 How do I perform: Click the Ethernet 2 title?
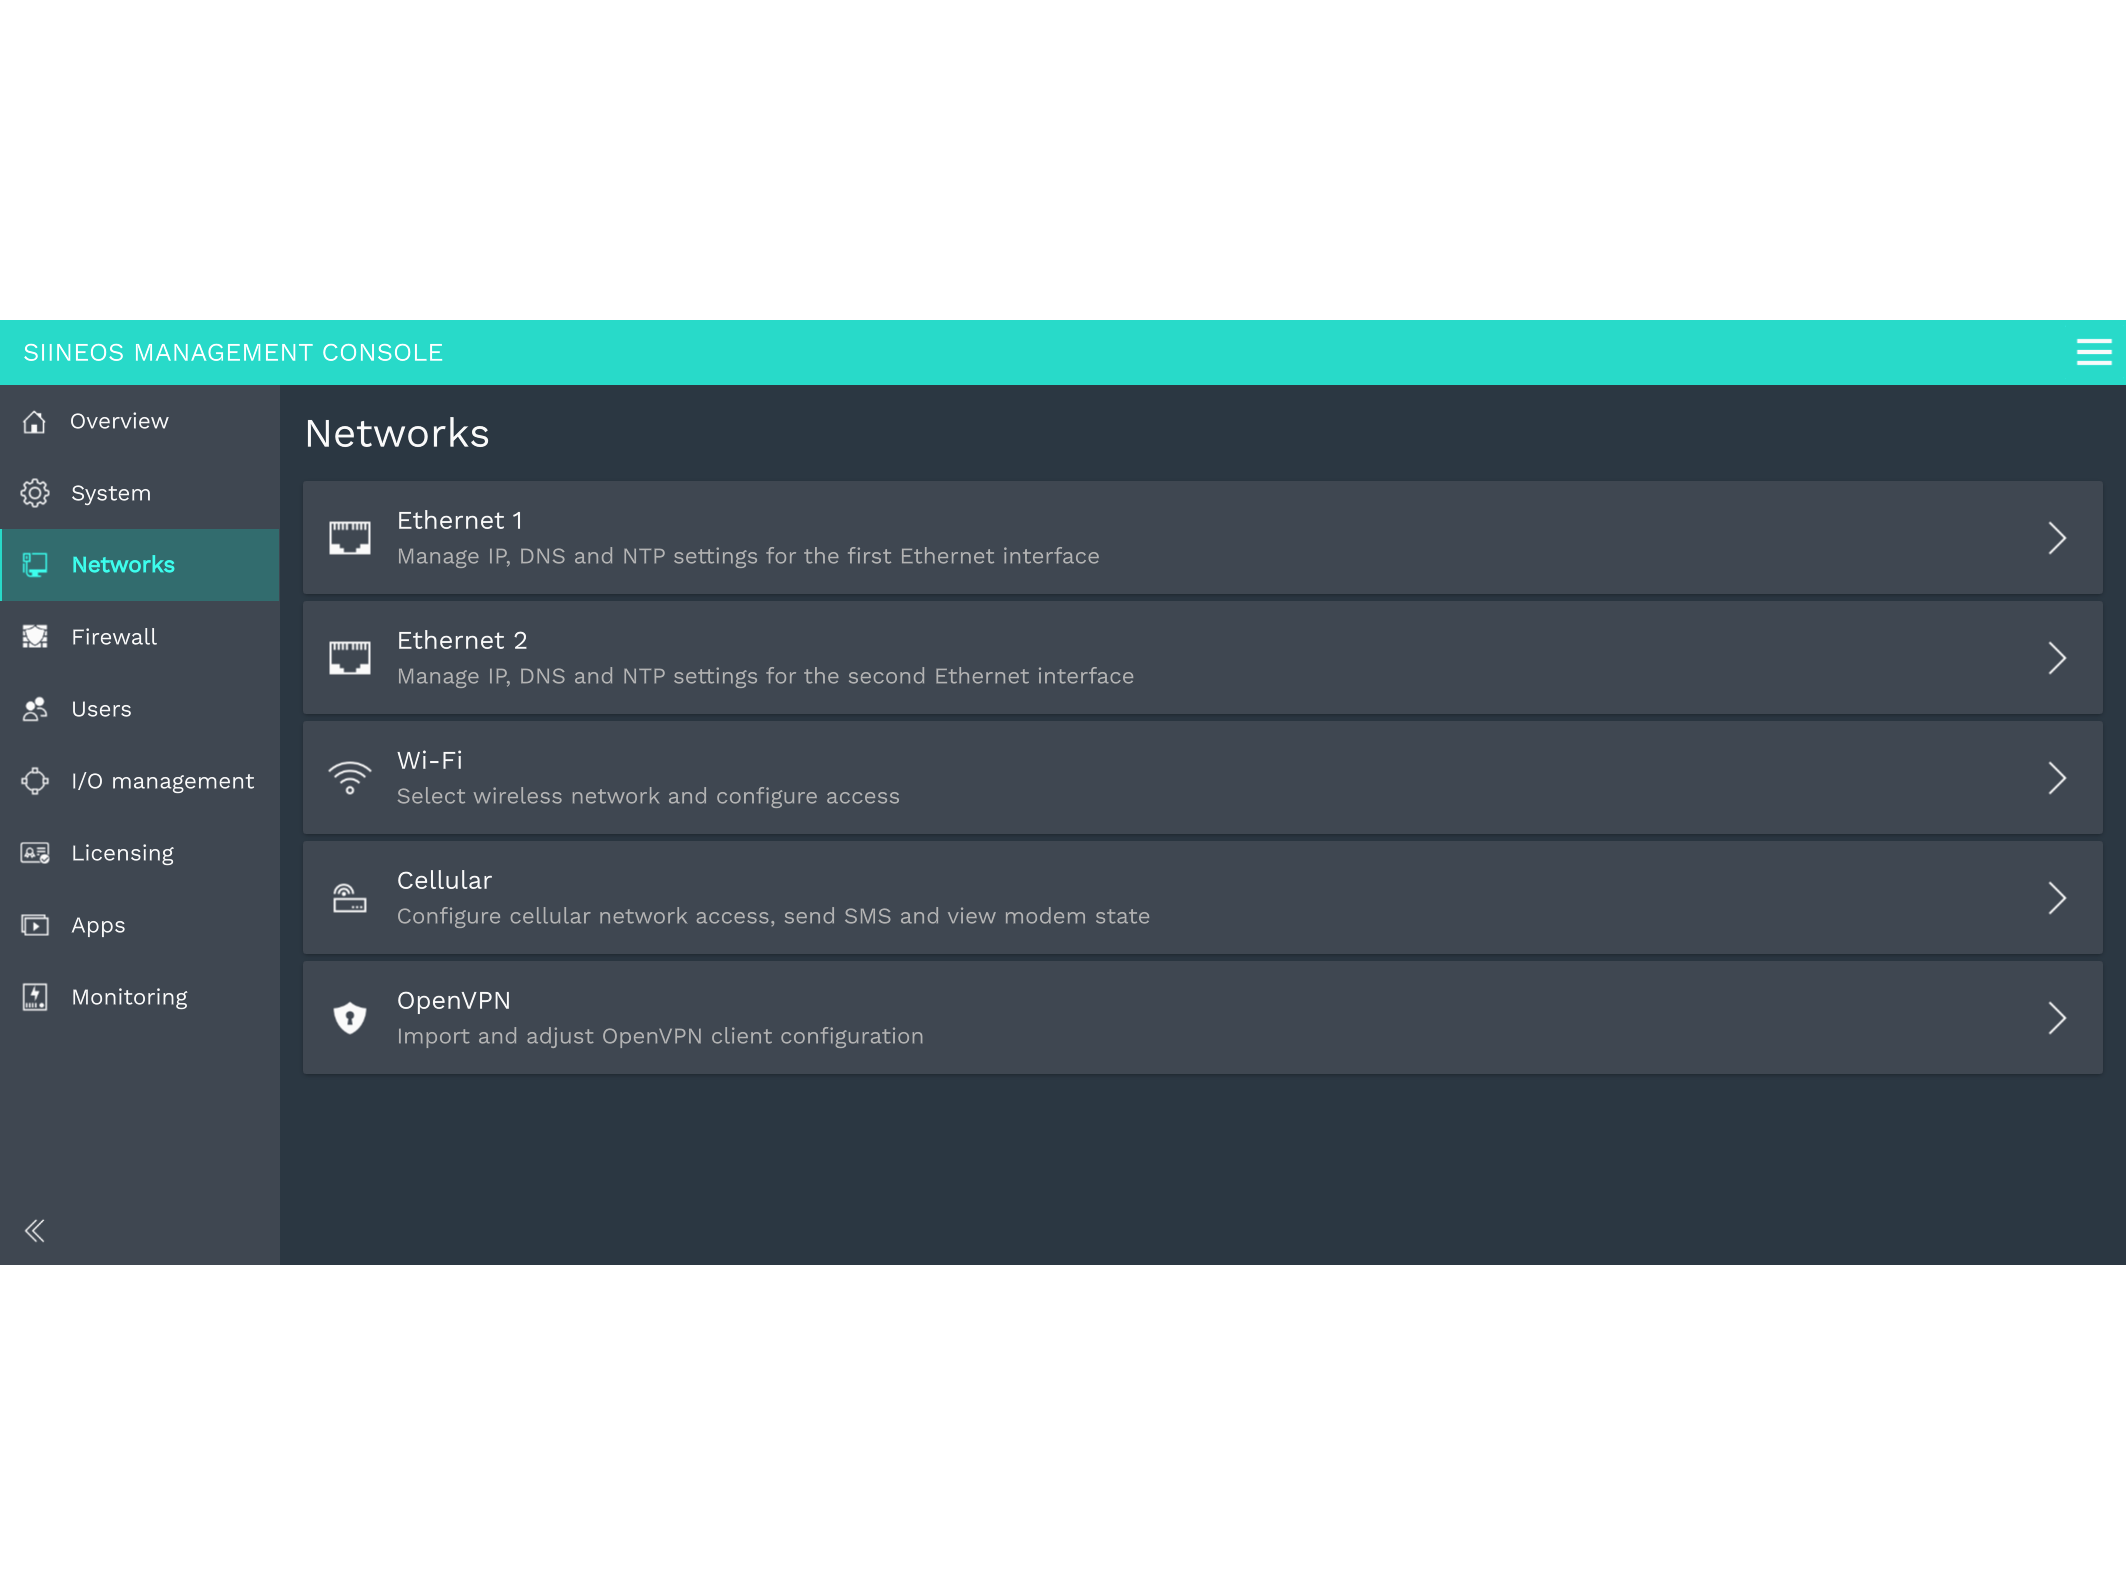tap(462, 641)
